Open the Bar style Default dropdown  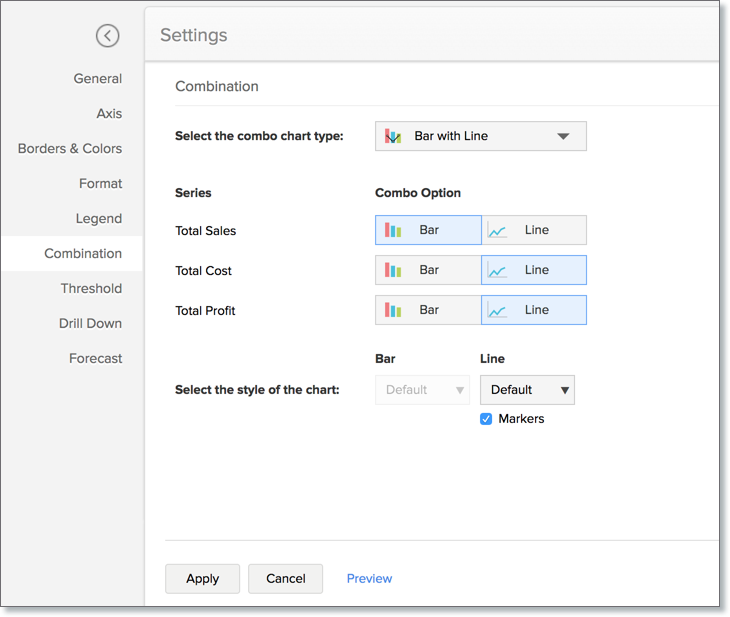click(422, 390)
